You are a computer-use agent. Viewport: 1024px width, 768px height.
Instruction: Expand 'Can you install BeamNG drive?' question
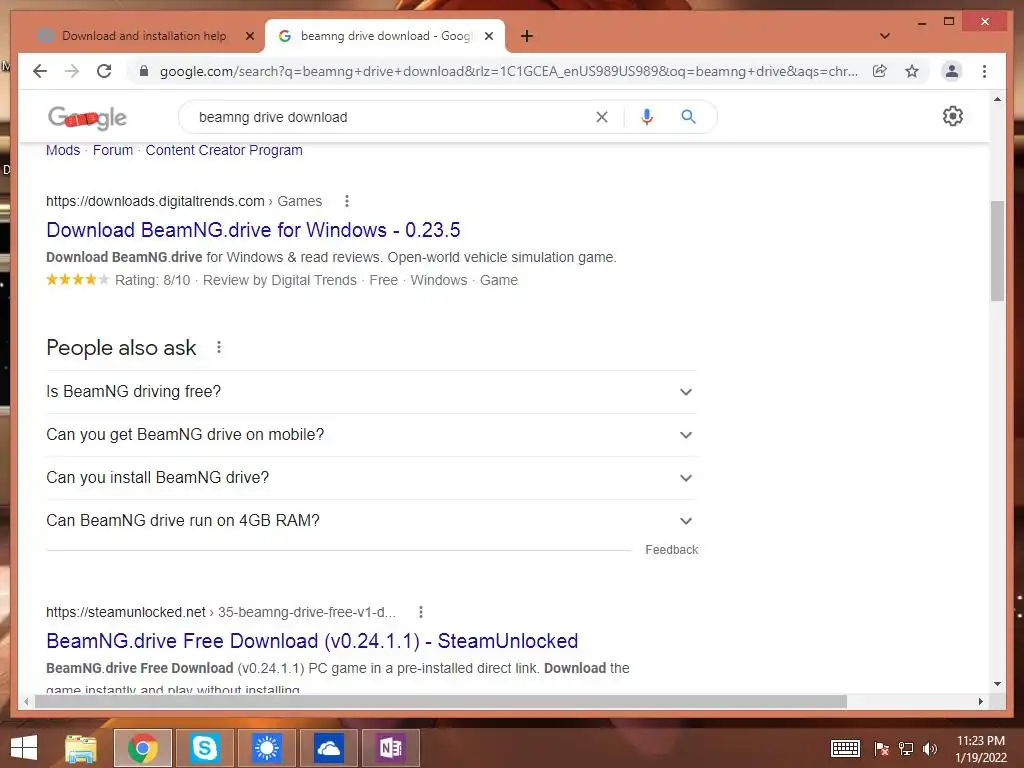pos(372,478)
